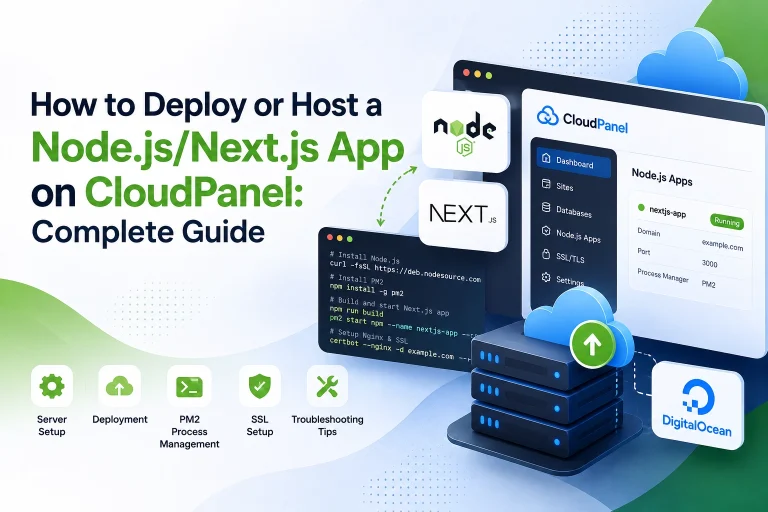Click the CloudPanel cloud logo icon
Image resolution: width=768 pixels, height=512 pixels.
[x=548, y=116]
